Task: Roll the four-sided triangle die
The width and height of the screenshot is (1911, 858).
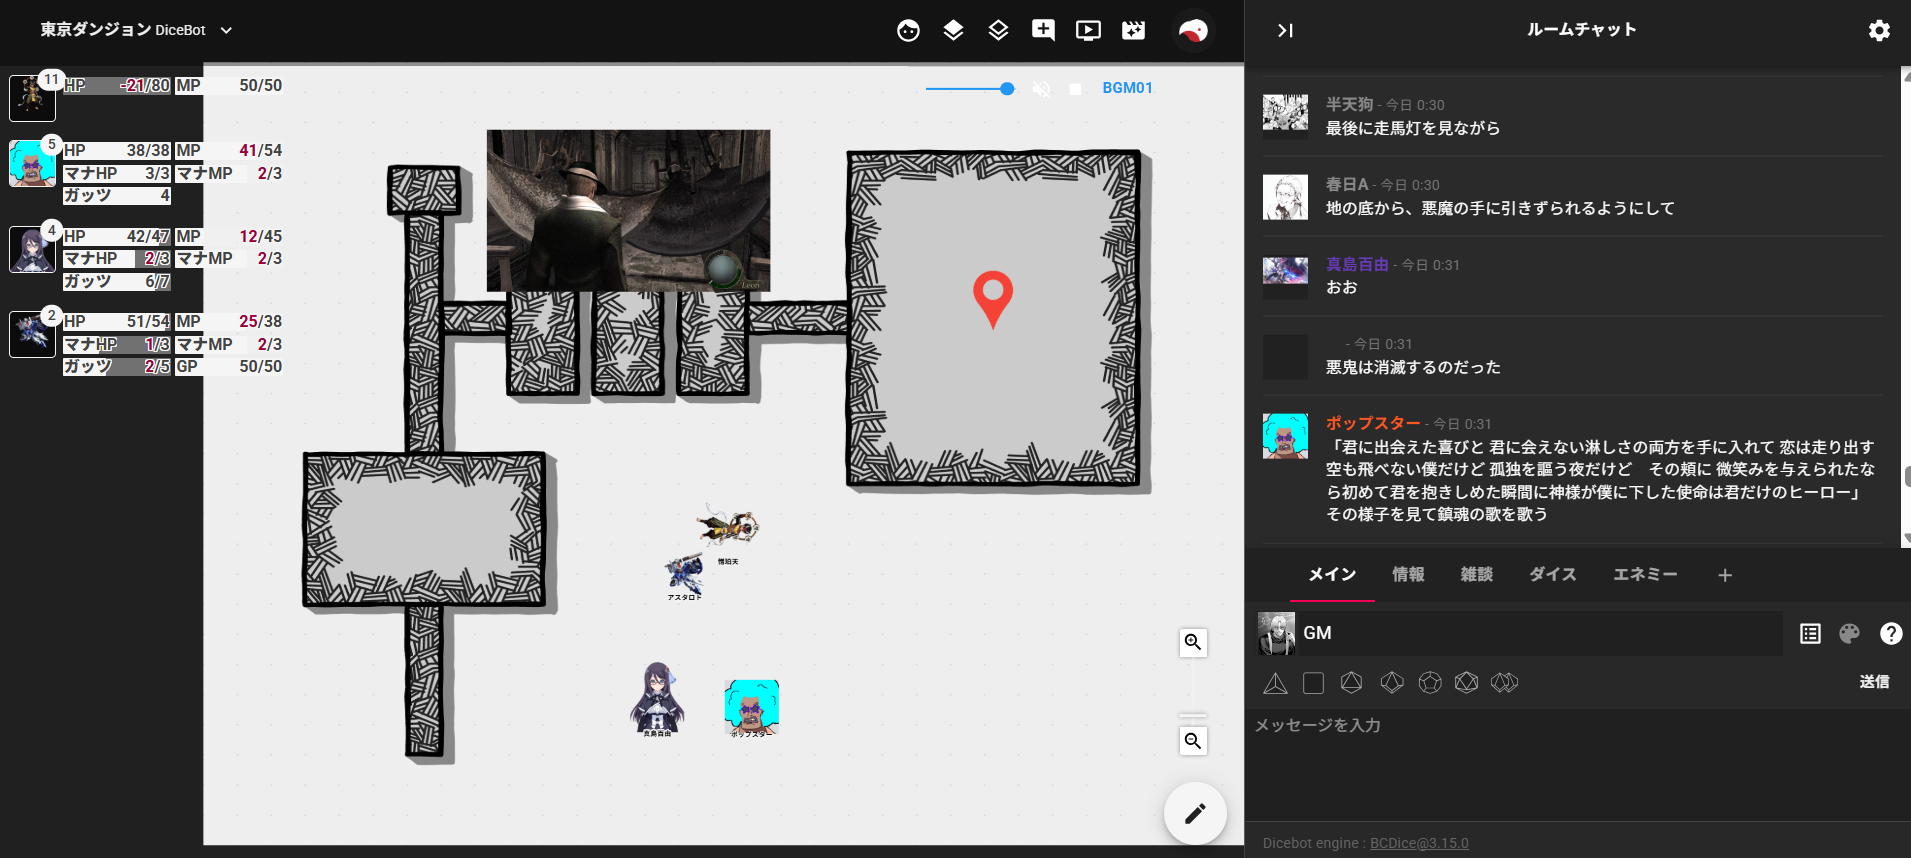Action: point(1275,683)
